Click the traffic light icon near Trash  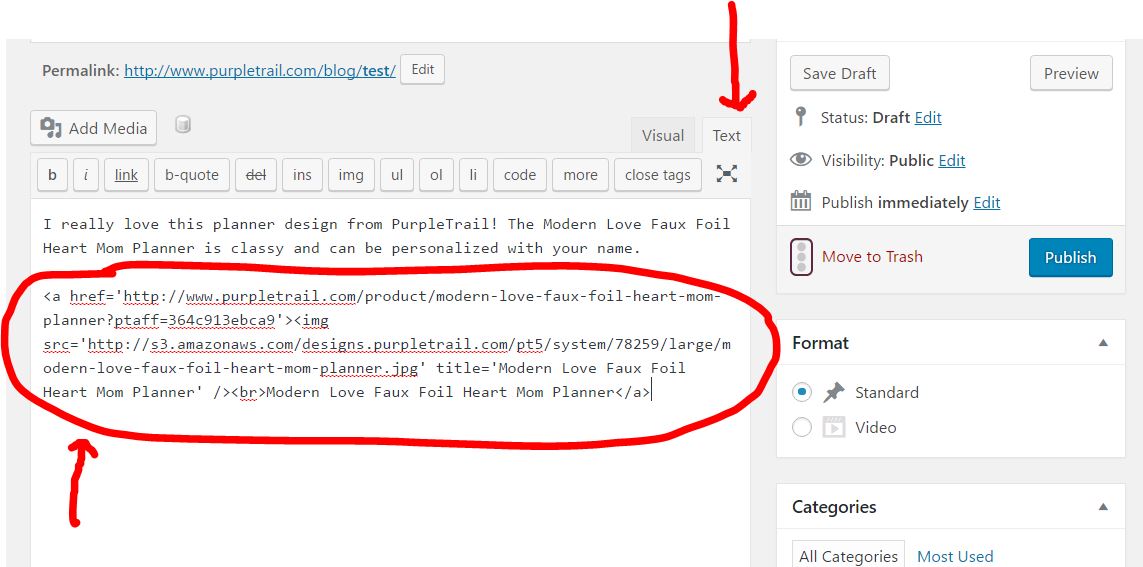(801, 257)
